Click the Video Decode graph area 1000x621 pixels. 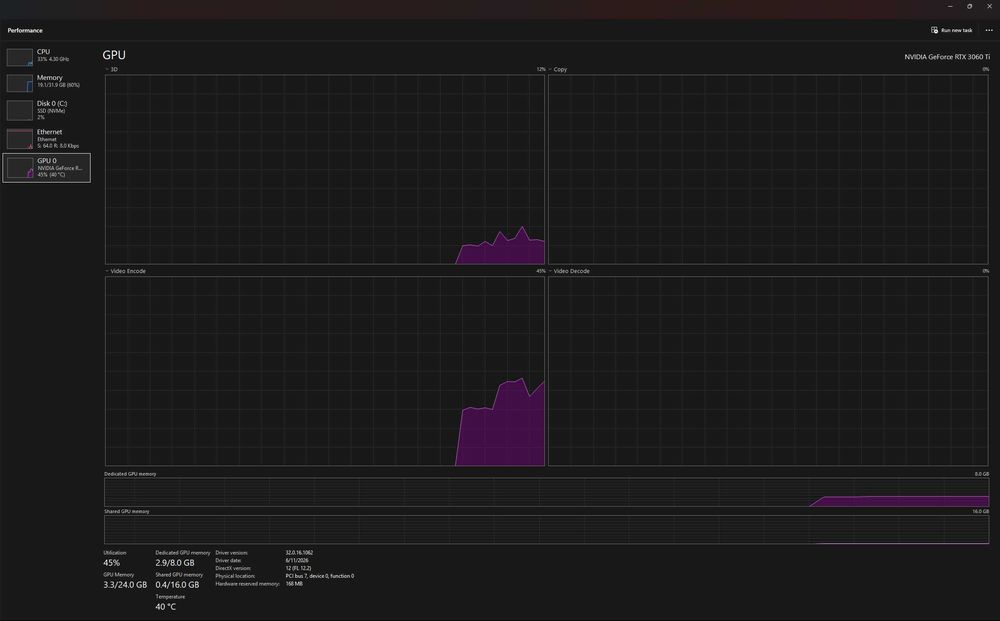768,371
